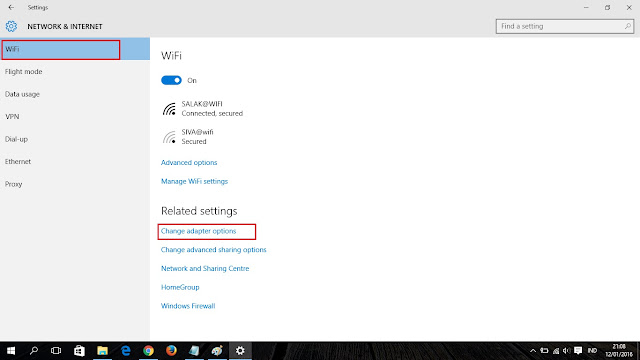Launch Firefox from the taskbar
This screenshot has width=640, height=360.
[x=171, y=351]
